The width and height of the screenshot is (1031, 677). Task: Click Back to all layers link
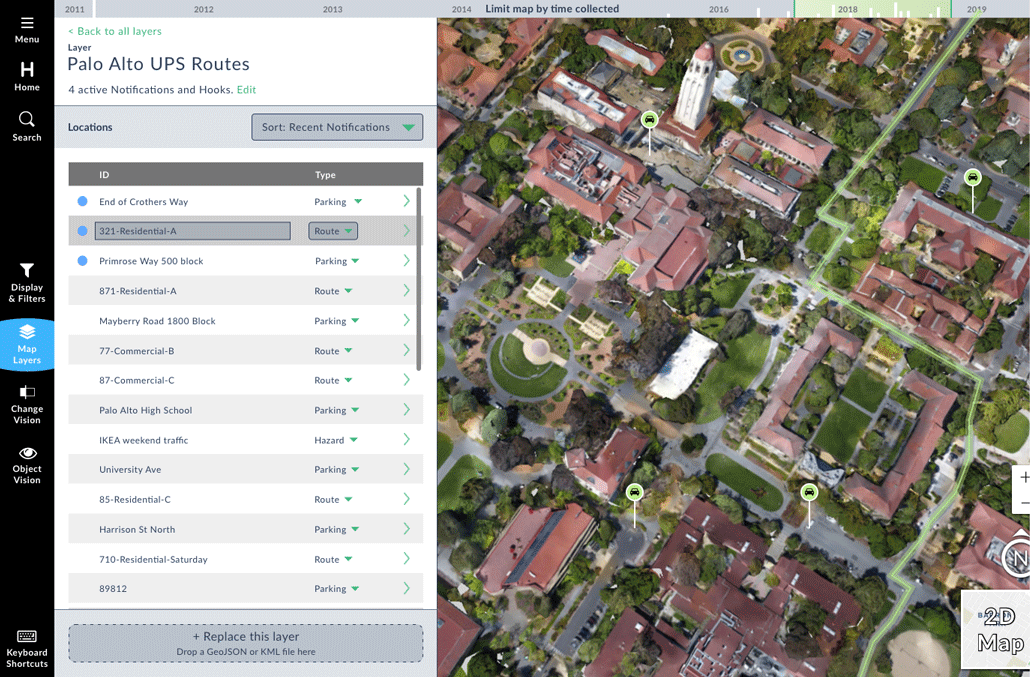(x=114, y=31)
